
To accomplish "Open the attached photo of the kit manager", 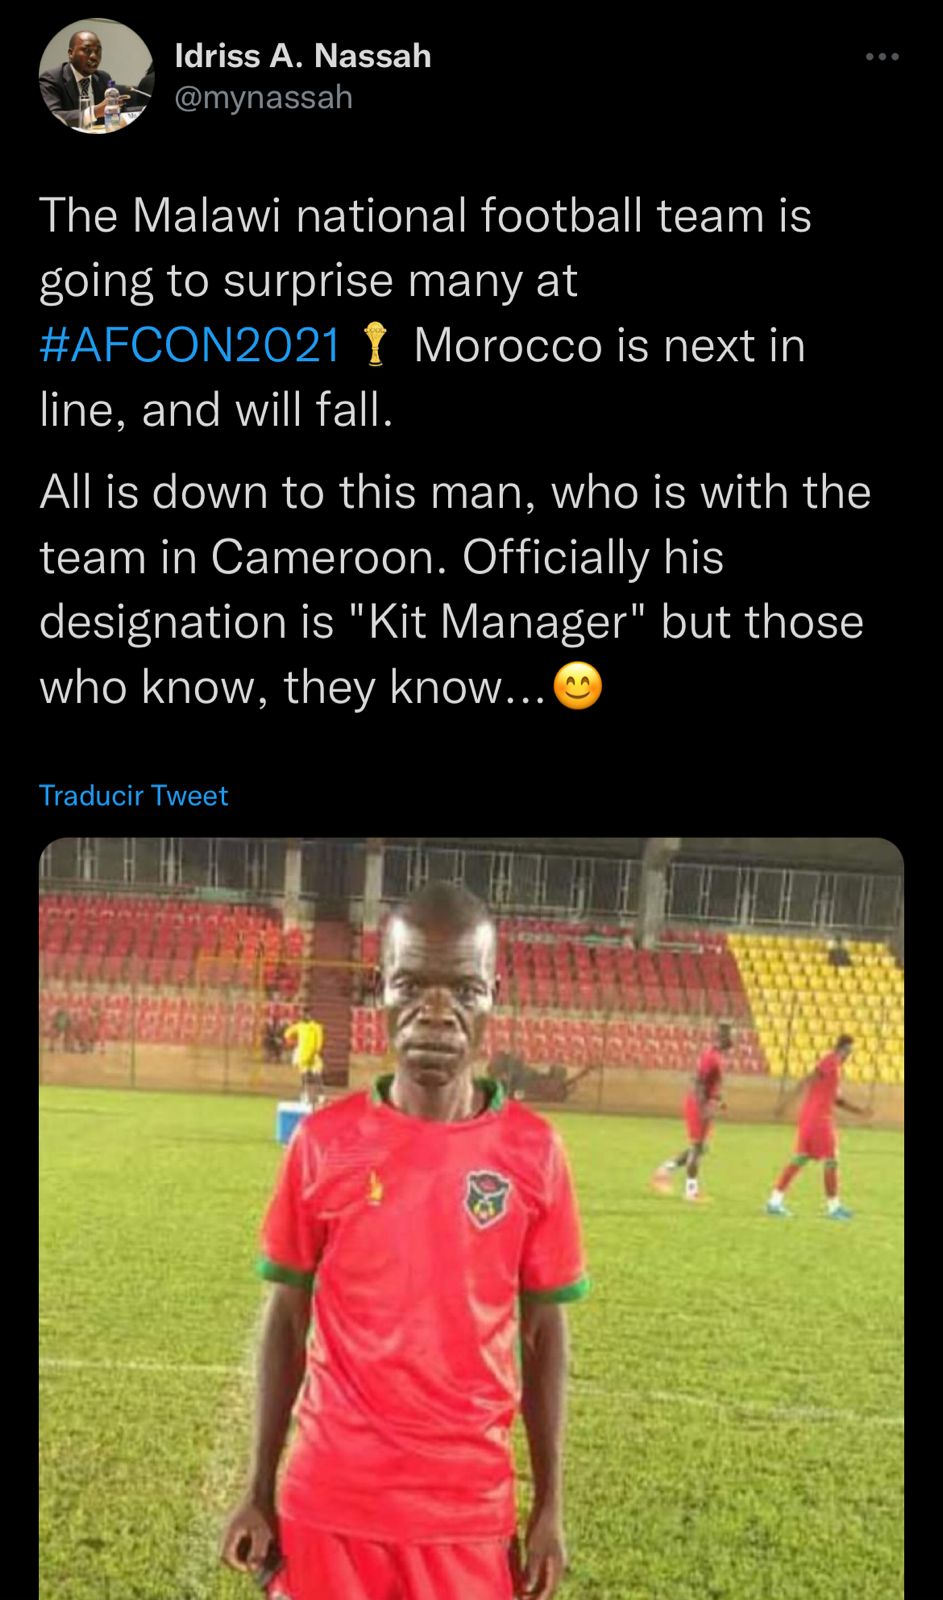I will 471,1300.
